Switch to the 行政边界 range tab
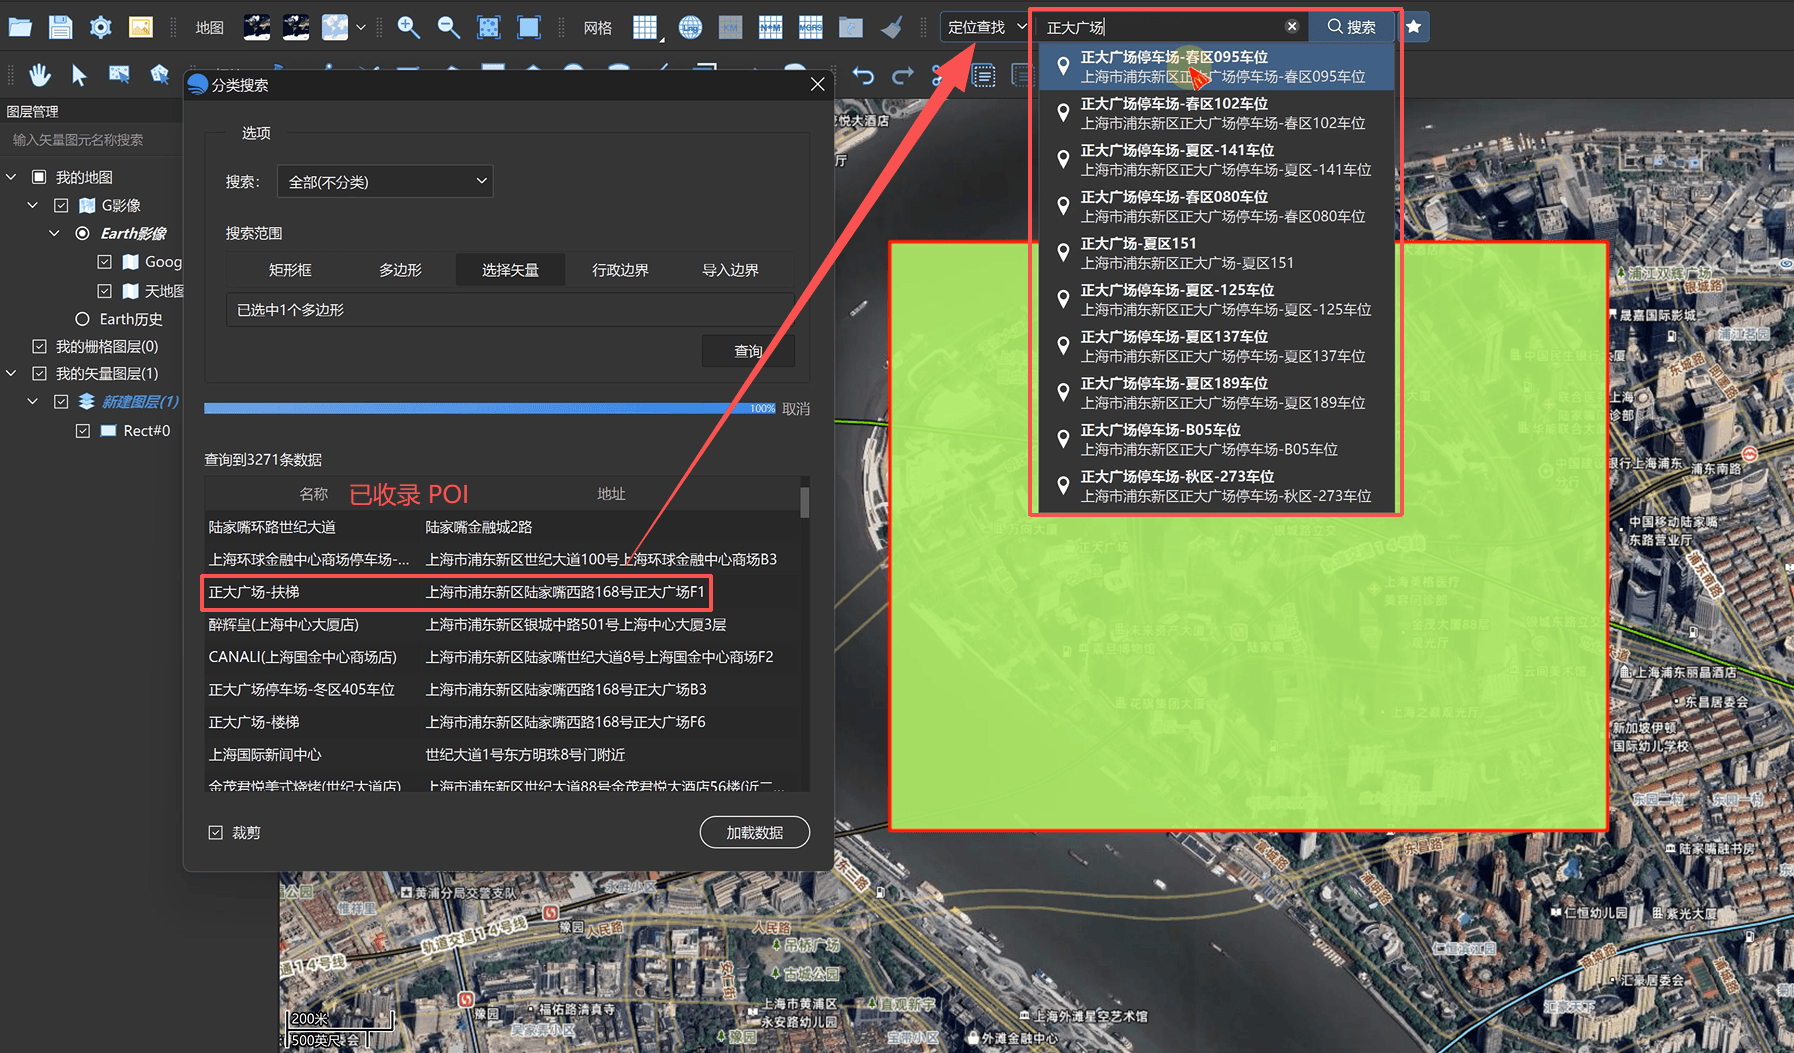This screenshot has width=1794, height=1053. pos(620,270)
